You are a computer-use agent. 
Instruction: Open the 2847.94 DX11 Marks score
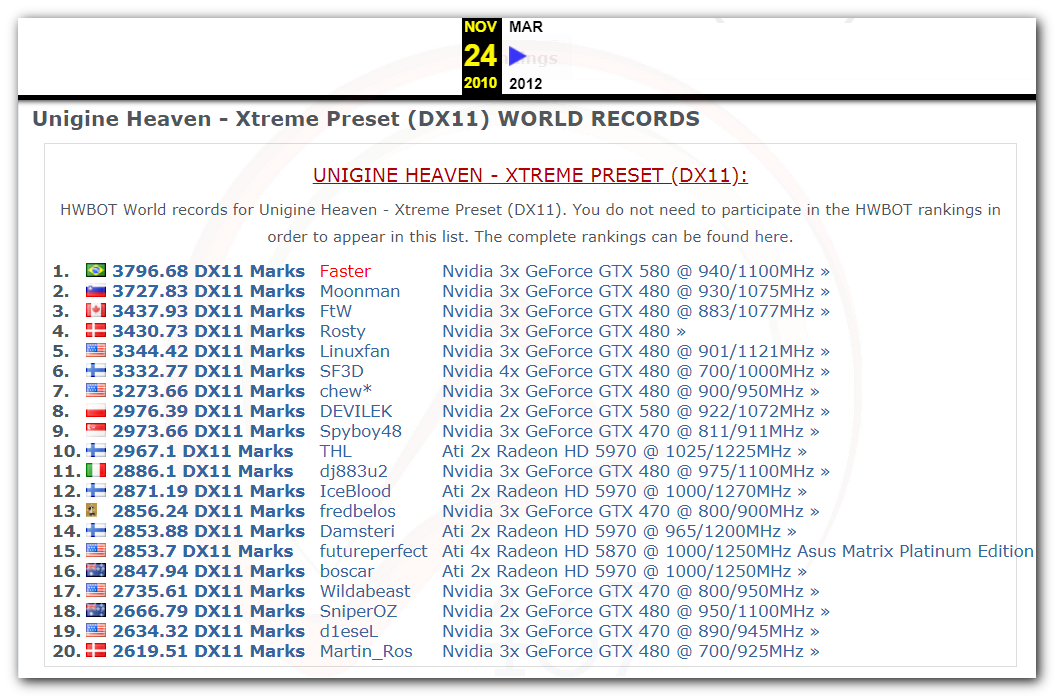click(208, 571)
